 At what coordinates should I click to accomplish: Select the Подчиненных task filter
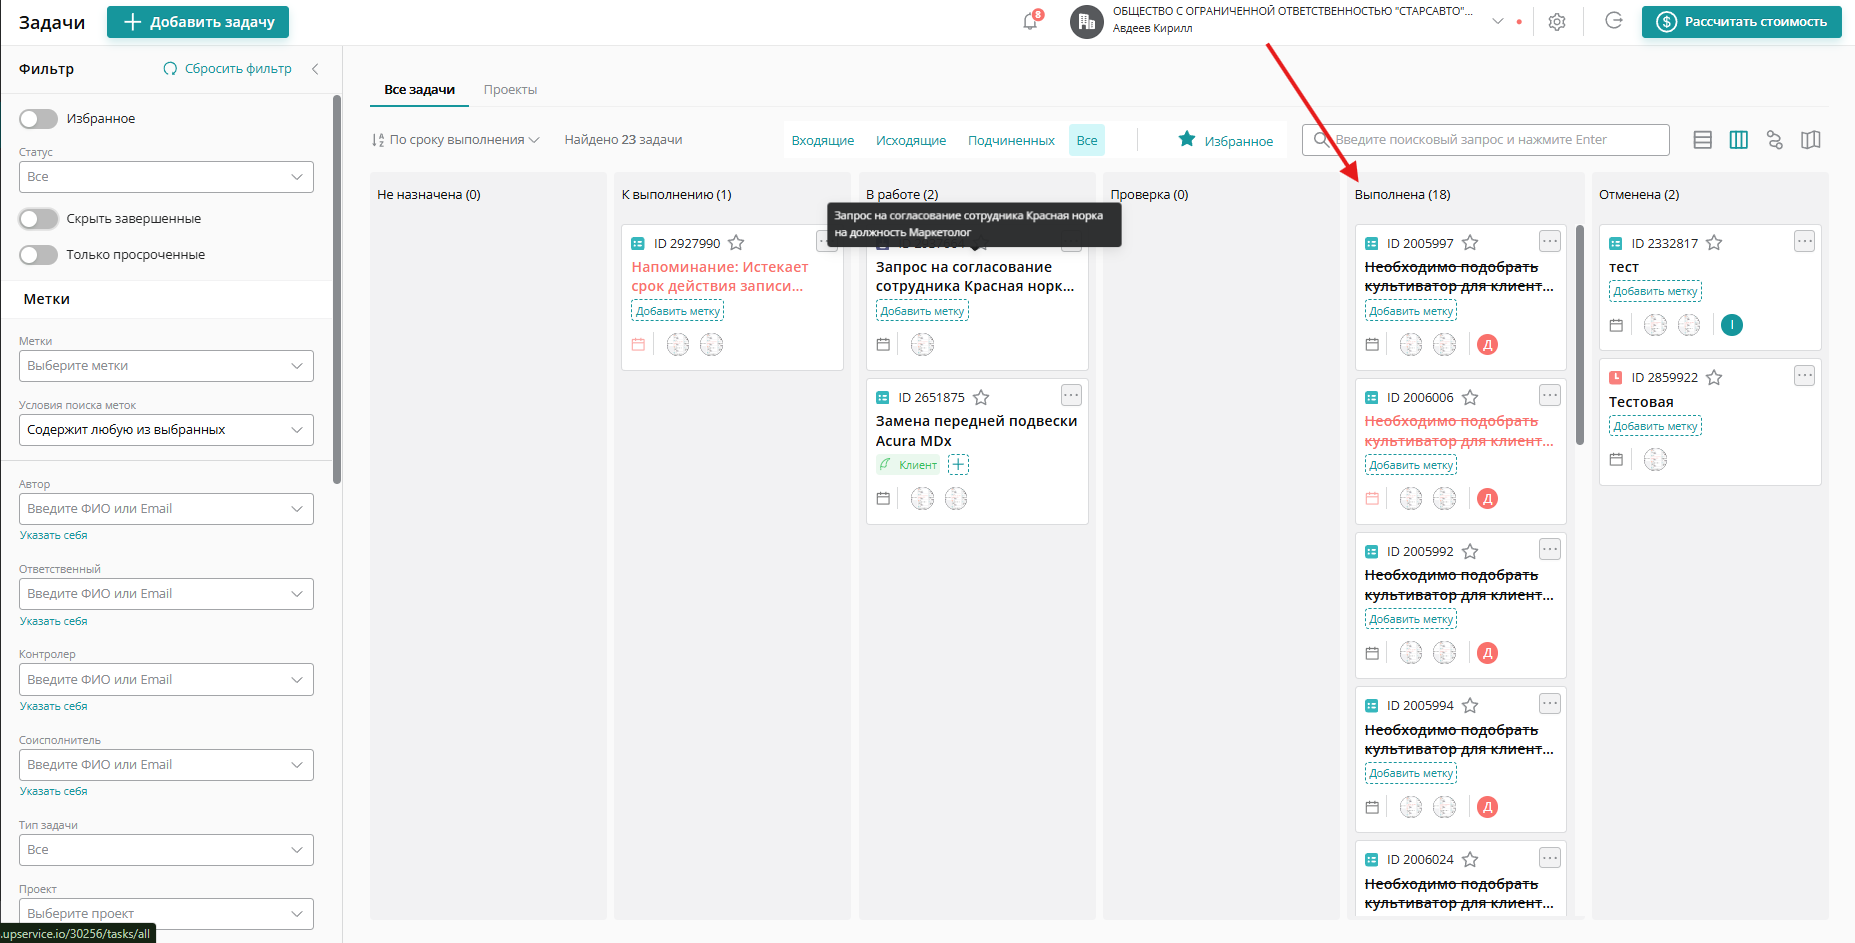click(1011, 140)
